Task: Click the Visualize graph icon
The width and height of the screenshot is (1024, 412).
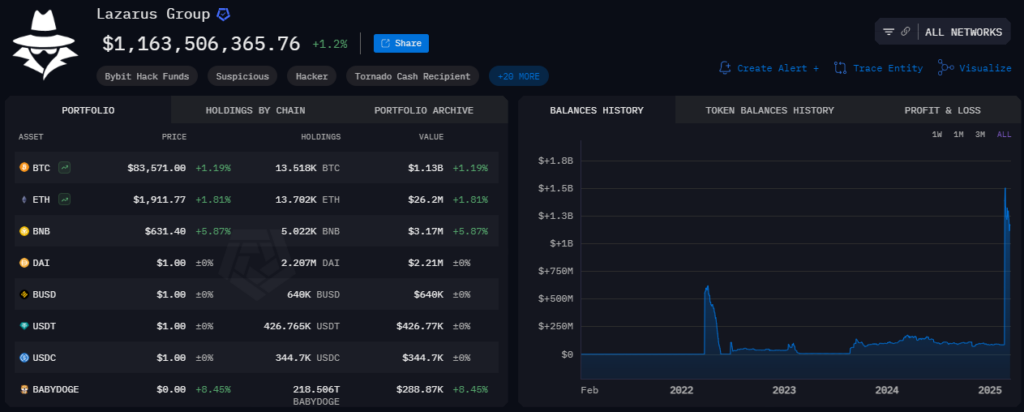Action: click(x=945, y=68)
